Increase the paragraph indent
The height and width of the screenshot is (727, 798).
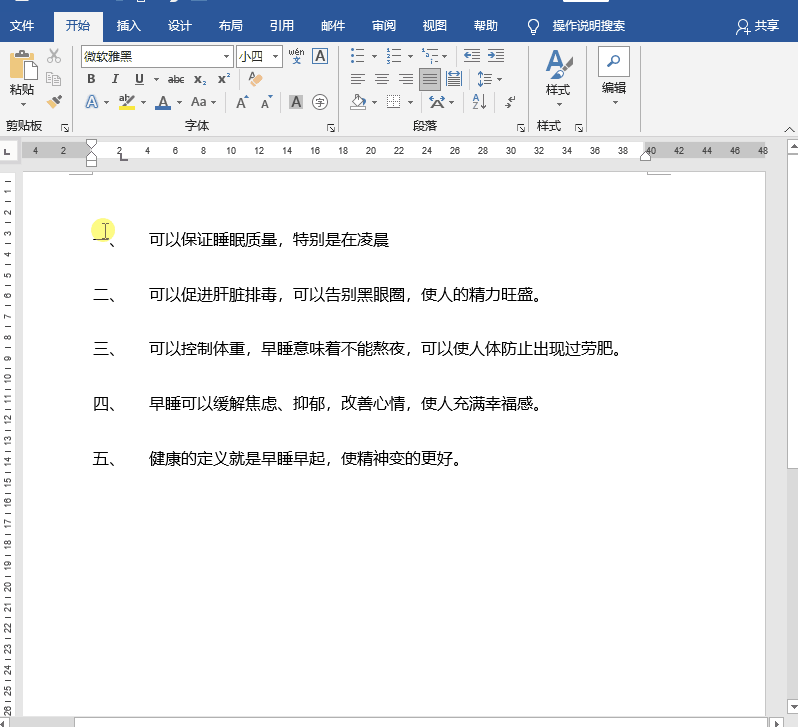point(495,56)
